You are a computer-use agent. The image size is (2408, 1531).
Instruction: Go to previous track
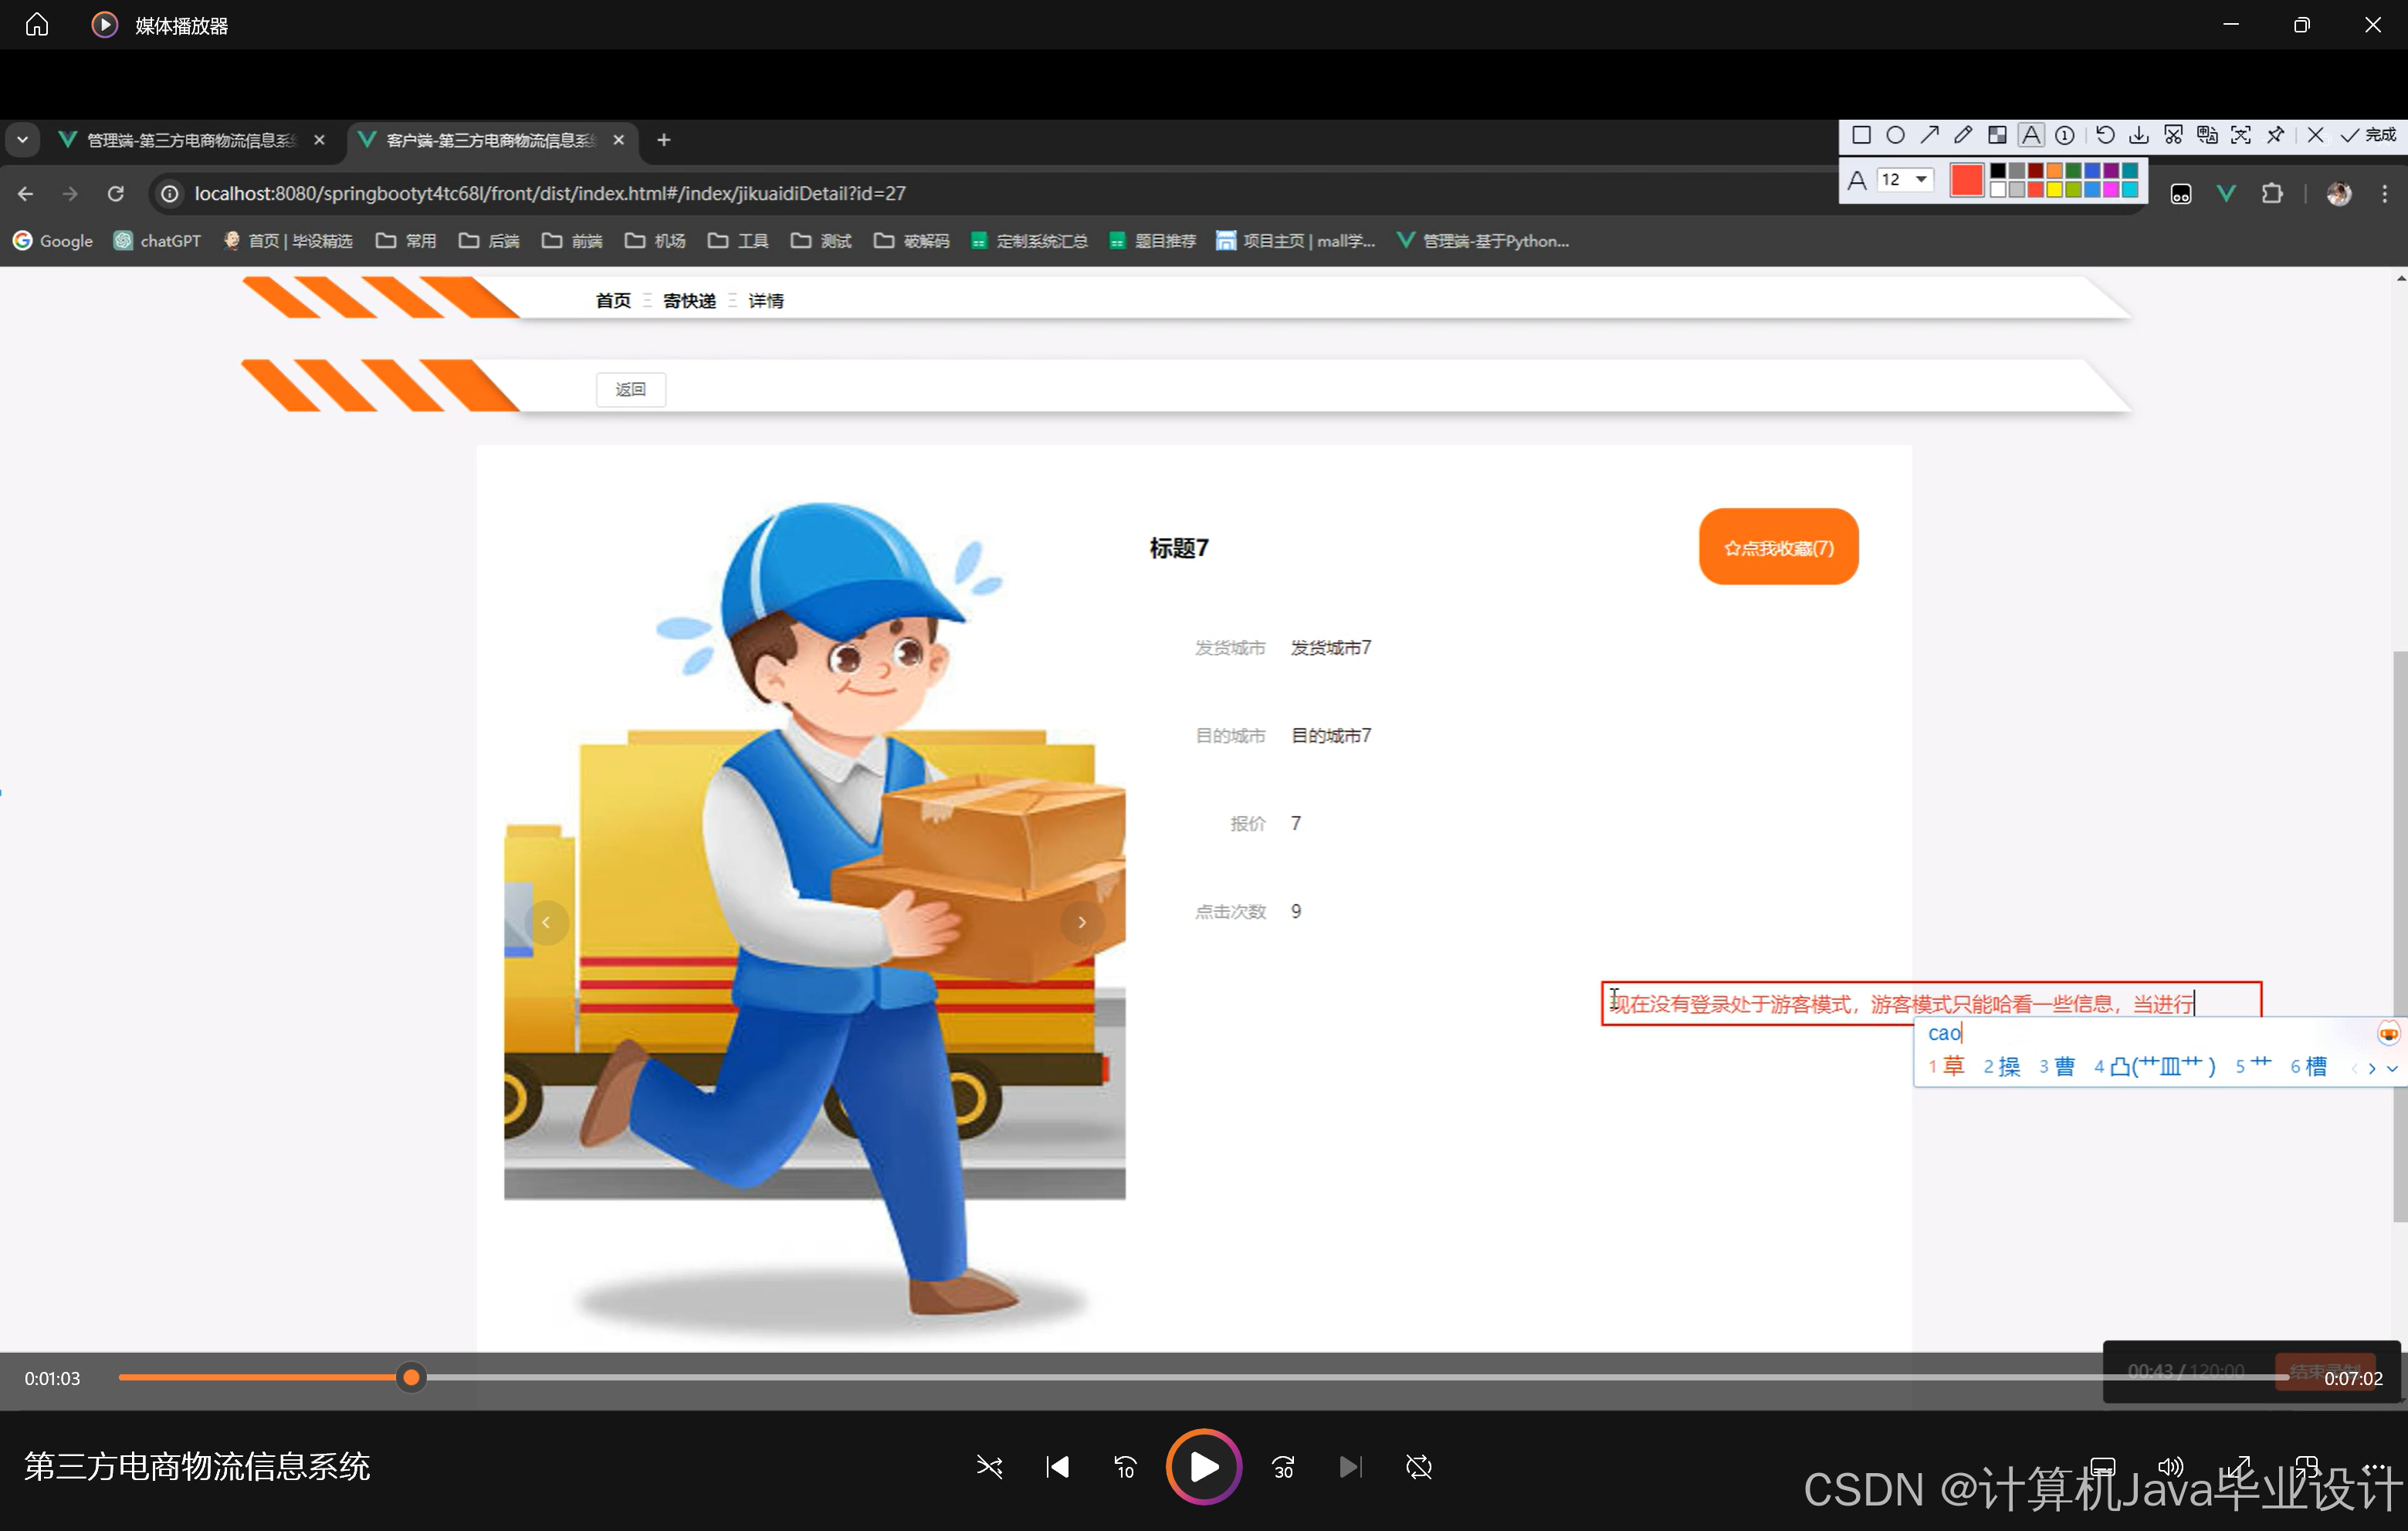tap(1057, 1467)
